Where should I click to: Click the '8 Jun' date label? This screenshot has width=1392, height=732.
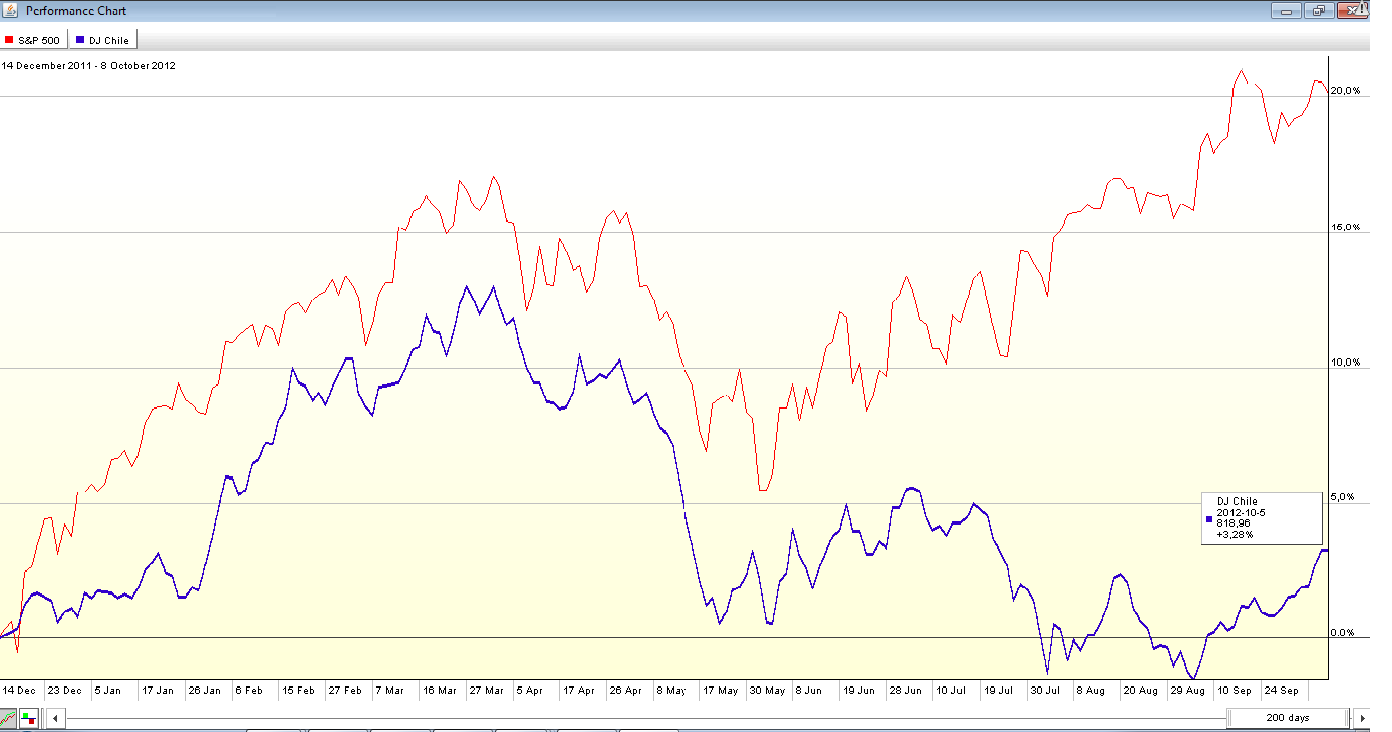click(x=811, y=690)
